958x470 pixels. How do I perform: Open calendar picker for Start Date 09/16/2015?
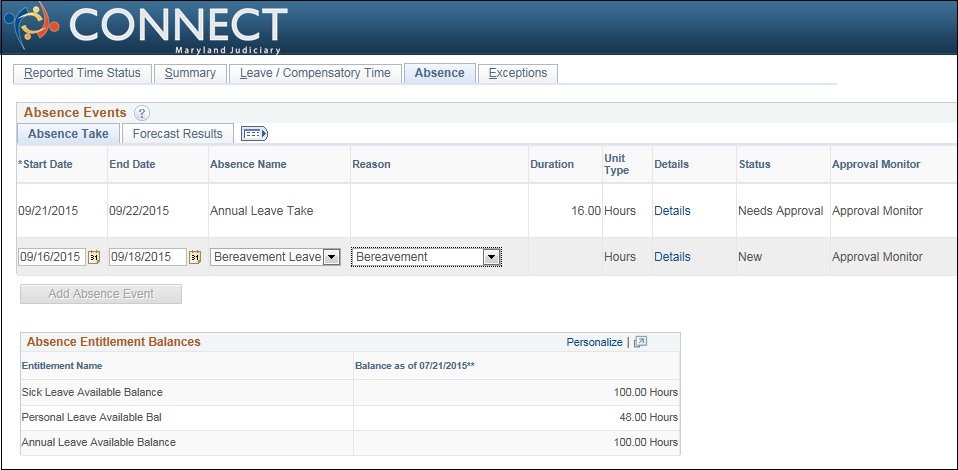[93, 257]
